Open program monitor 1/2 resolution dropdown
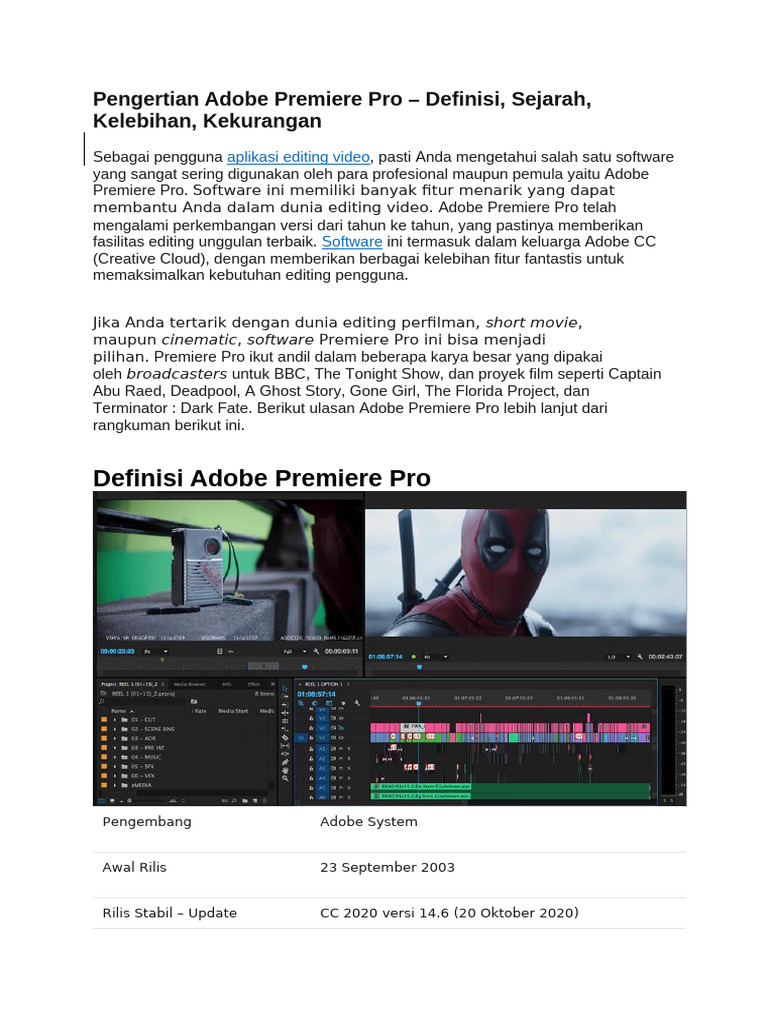This screenshot has width=768, height=1024. pos(618,656)
